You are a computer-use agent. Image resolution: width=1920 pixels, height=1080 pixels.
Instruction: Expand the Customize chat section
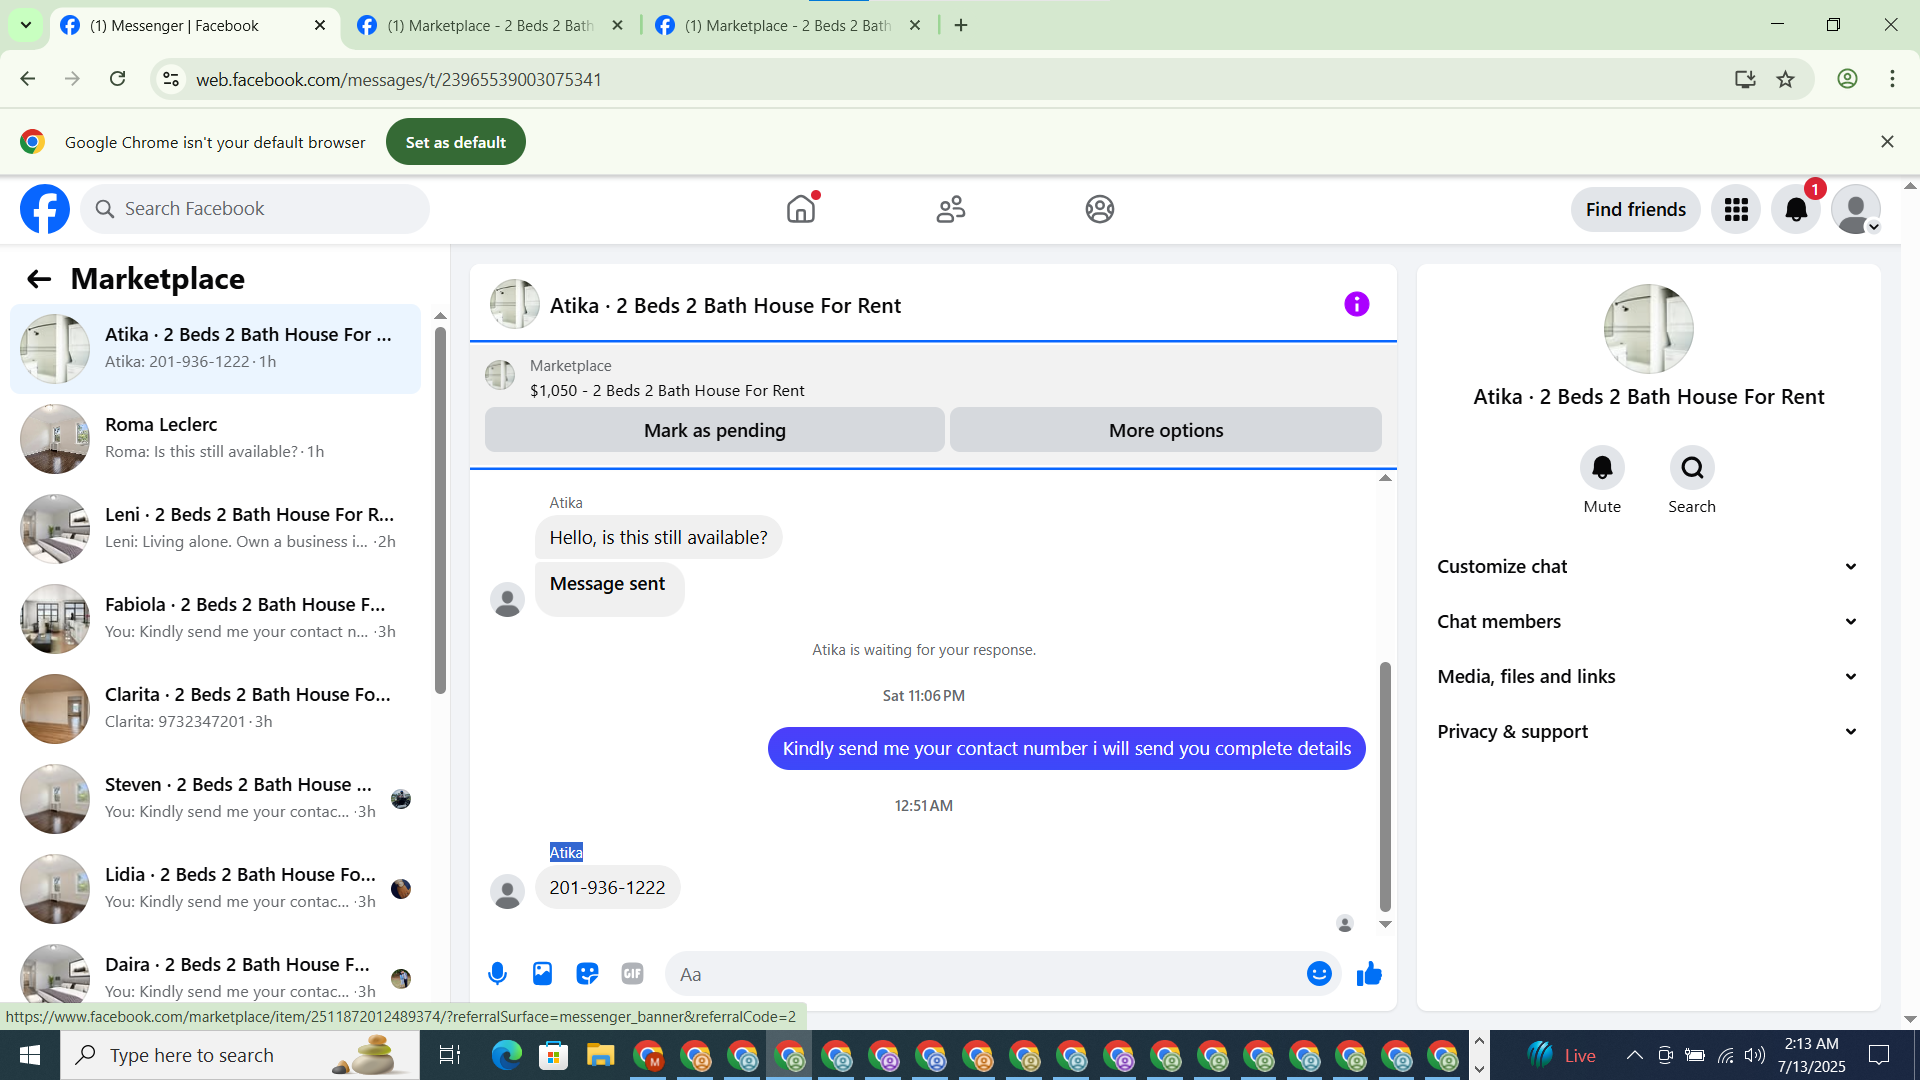[1648, 567]
